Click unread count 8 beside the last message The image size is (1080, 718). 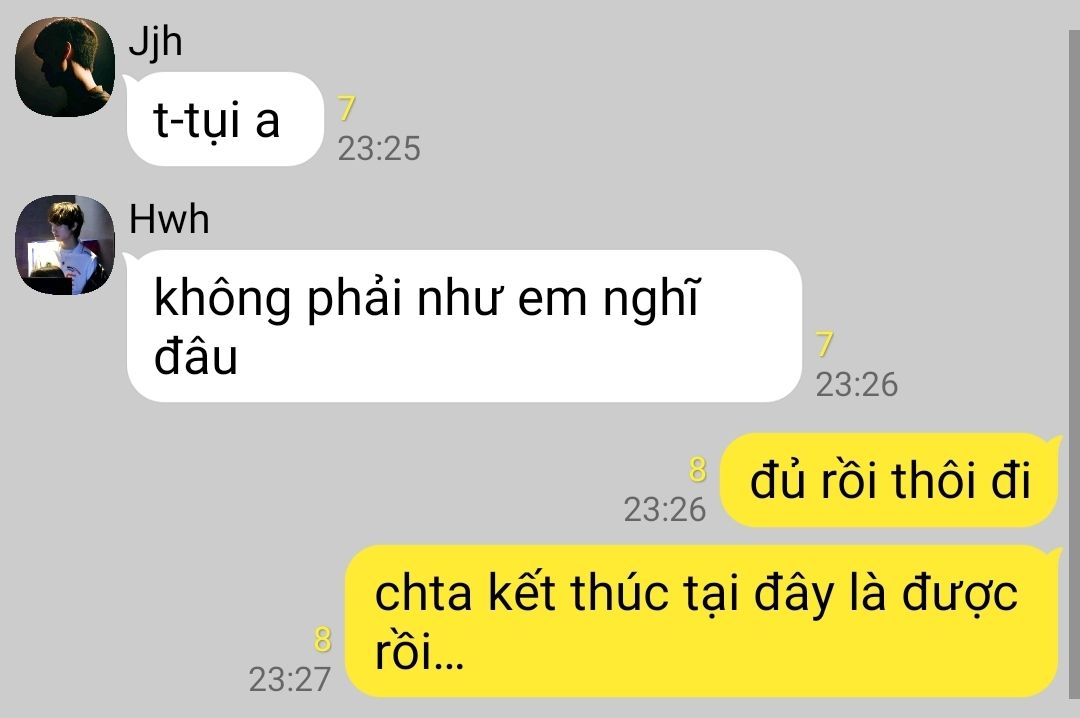[x=322, y=639]
